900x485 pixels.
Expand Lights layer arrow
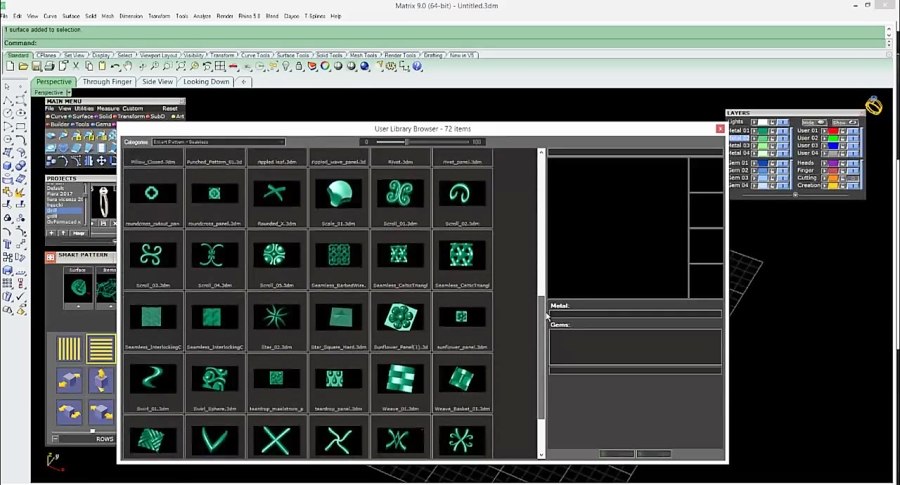pyautogui.click(x=754, y=122)
